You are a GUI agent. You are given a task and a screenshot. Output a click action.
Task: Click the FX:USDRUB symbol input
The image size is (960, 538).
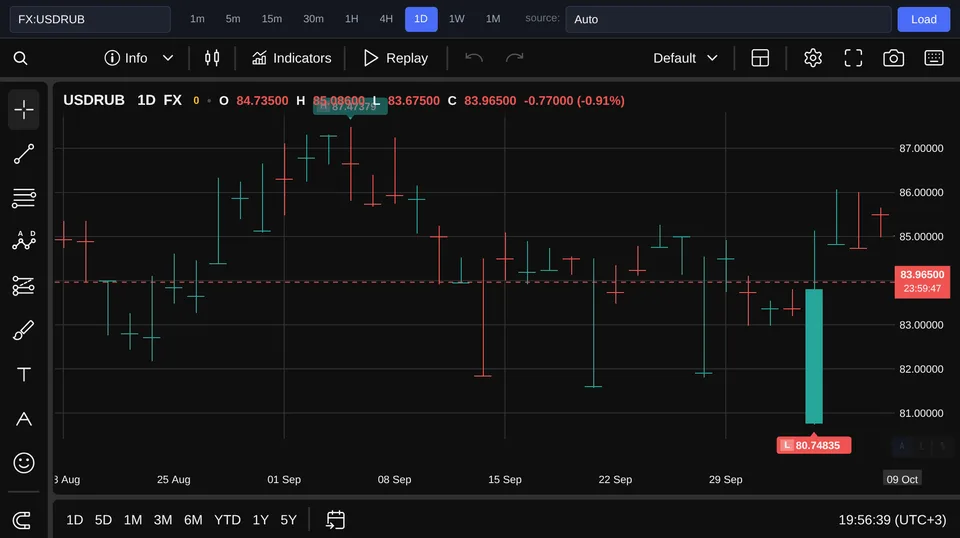90,20
